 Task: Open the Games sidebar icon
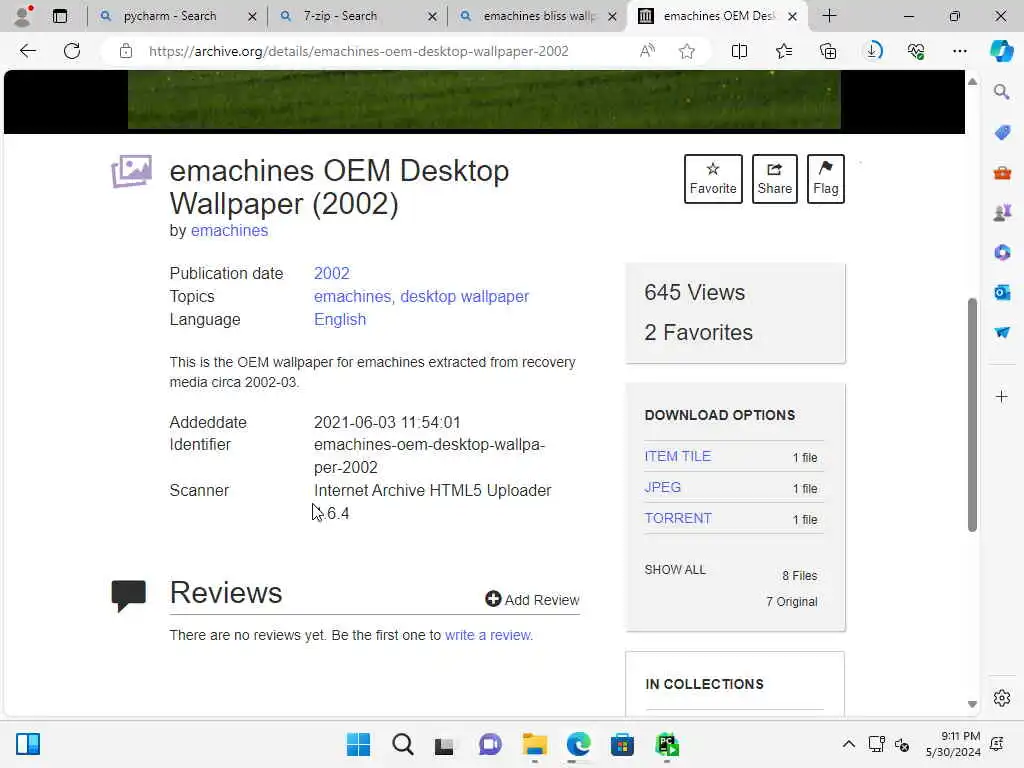[x=1002, y=212]
